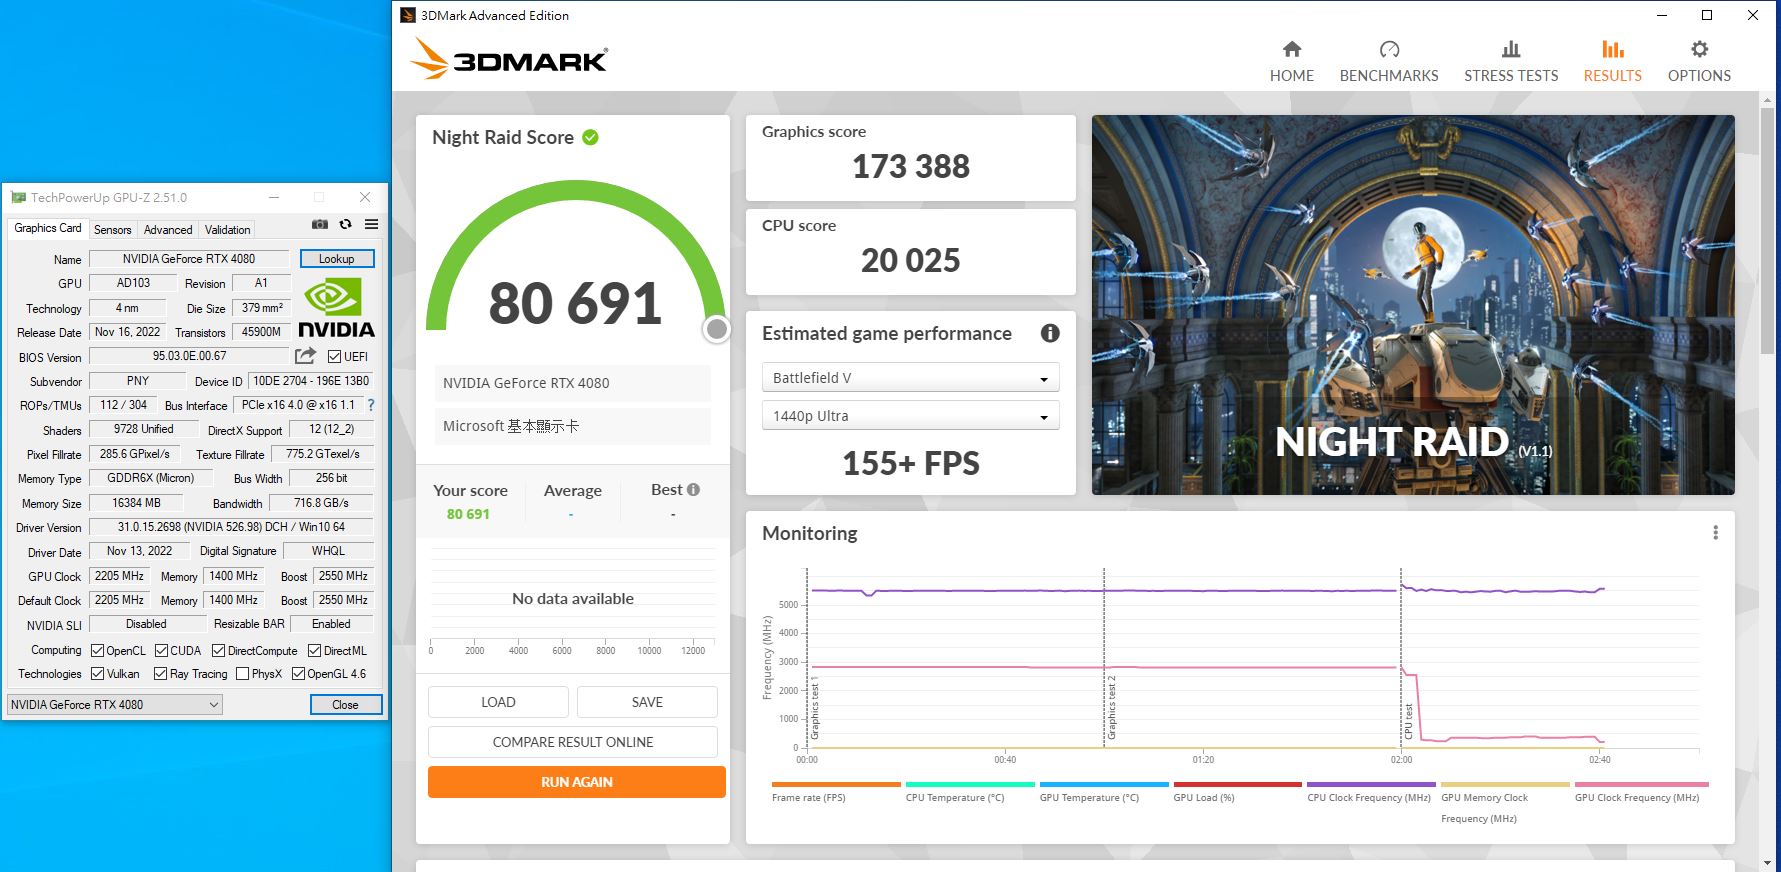Toggle the UEFI checkbox
Screen dimensions: 1781x872
(335, 357)
